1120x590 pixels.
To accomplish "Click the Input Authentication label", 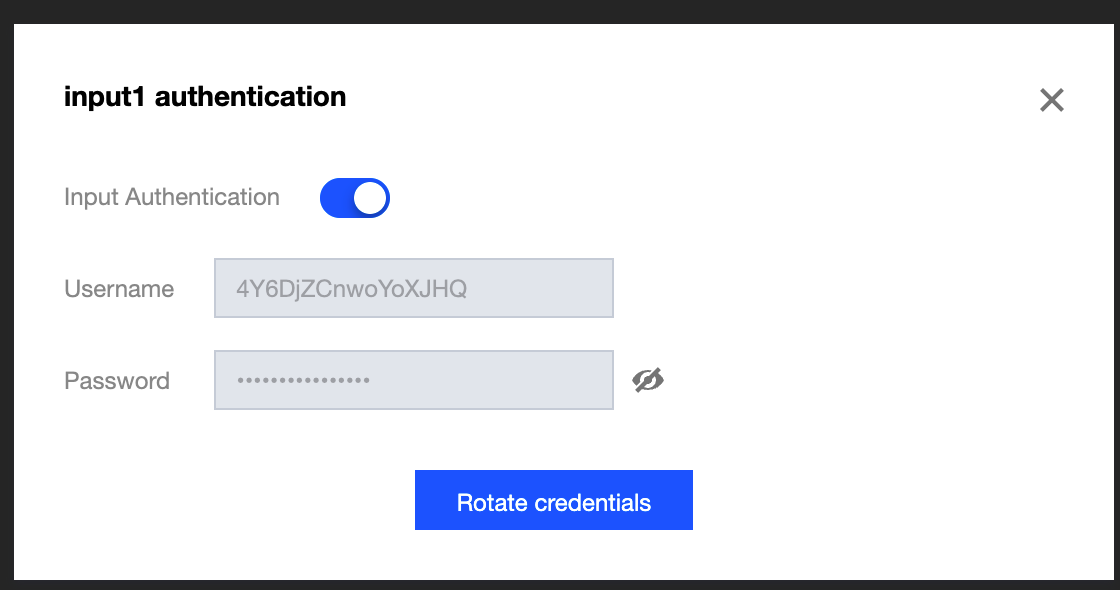I will (171, 197).
